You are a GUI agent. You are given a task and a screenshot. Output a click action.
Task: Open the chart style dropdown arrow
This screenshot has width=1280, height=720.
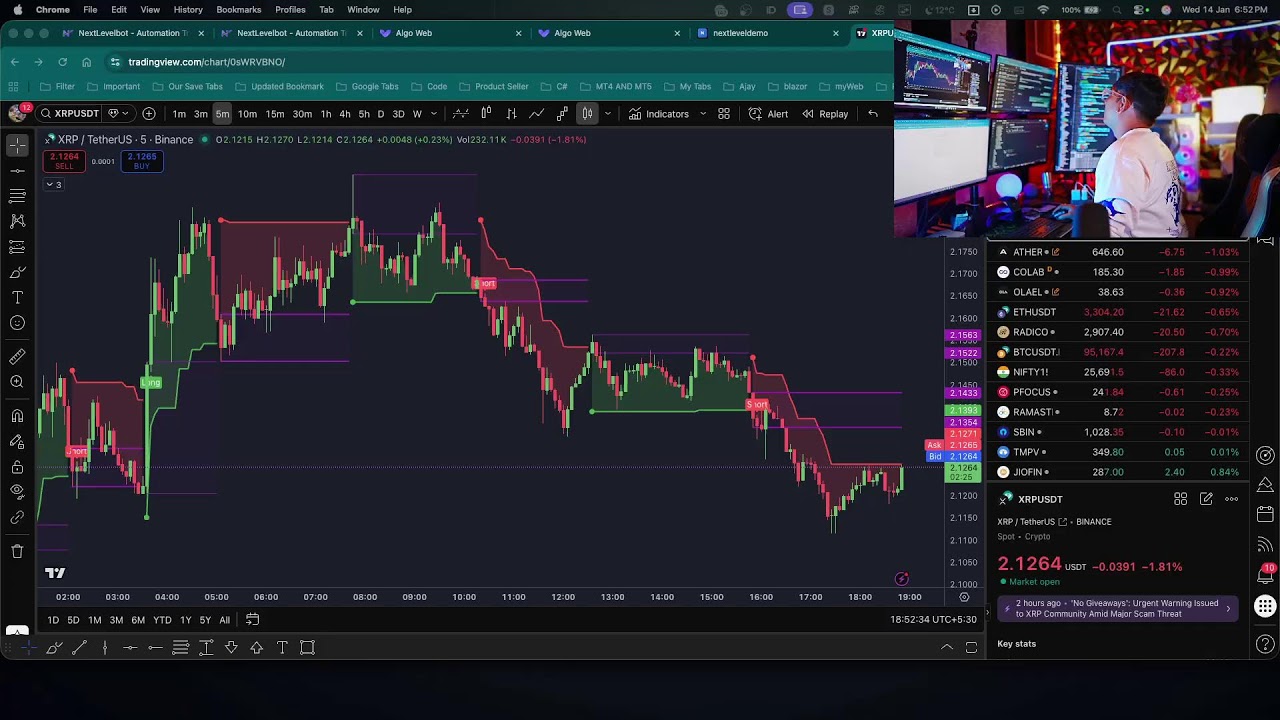point(607,114)
